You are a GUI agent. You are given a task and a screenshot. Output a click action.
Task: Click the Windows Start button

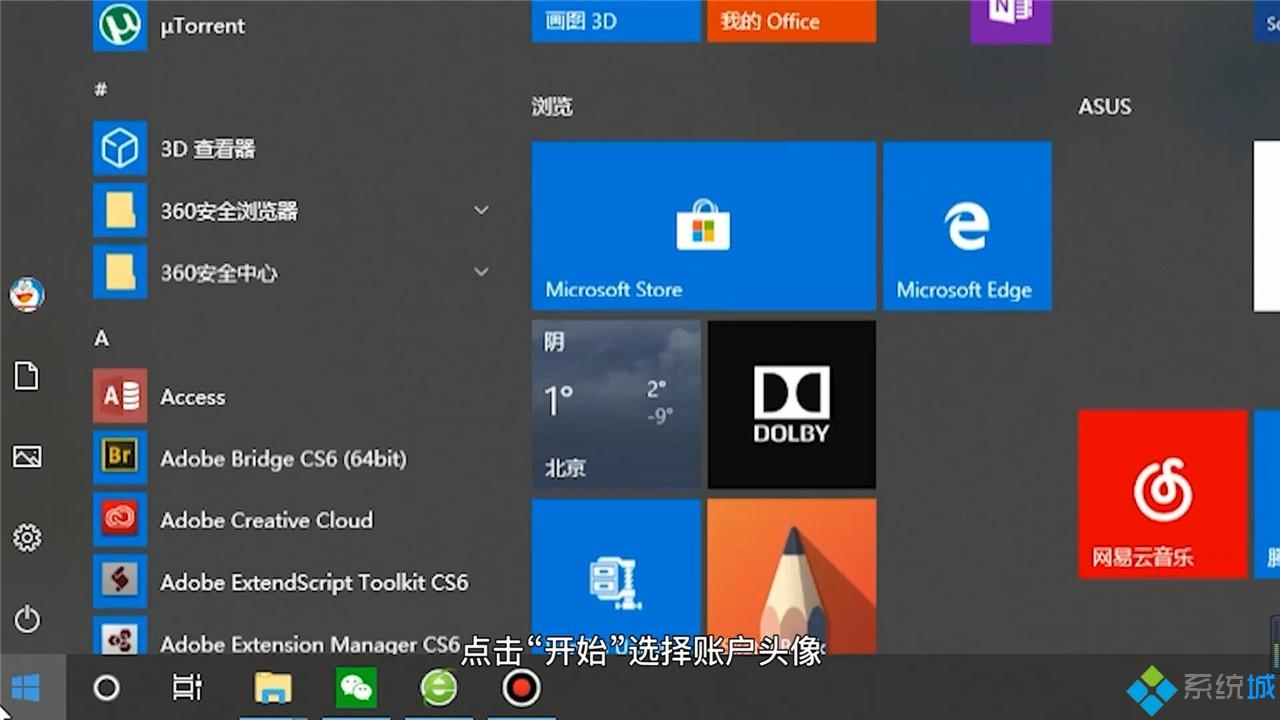point(26,688)
